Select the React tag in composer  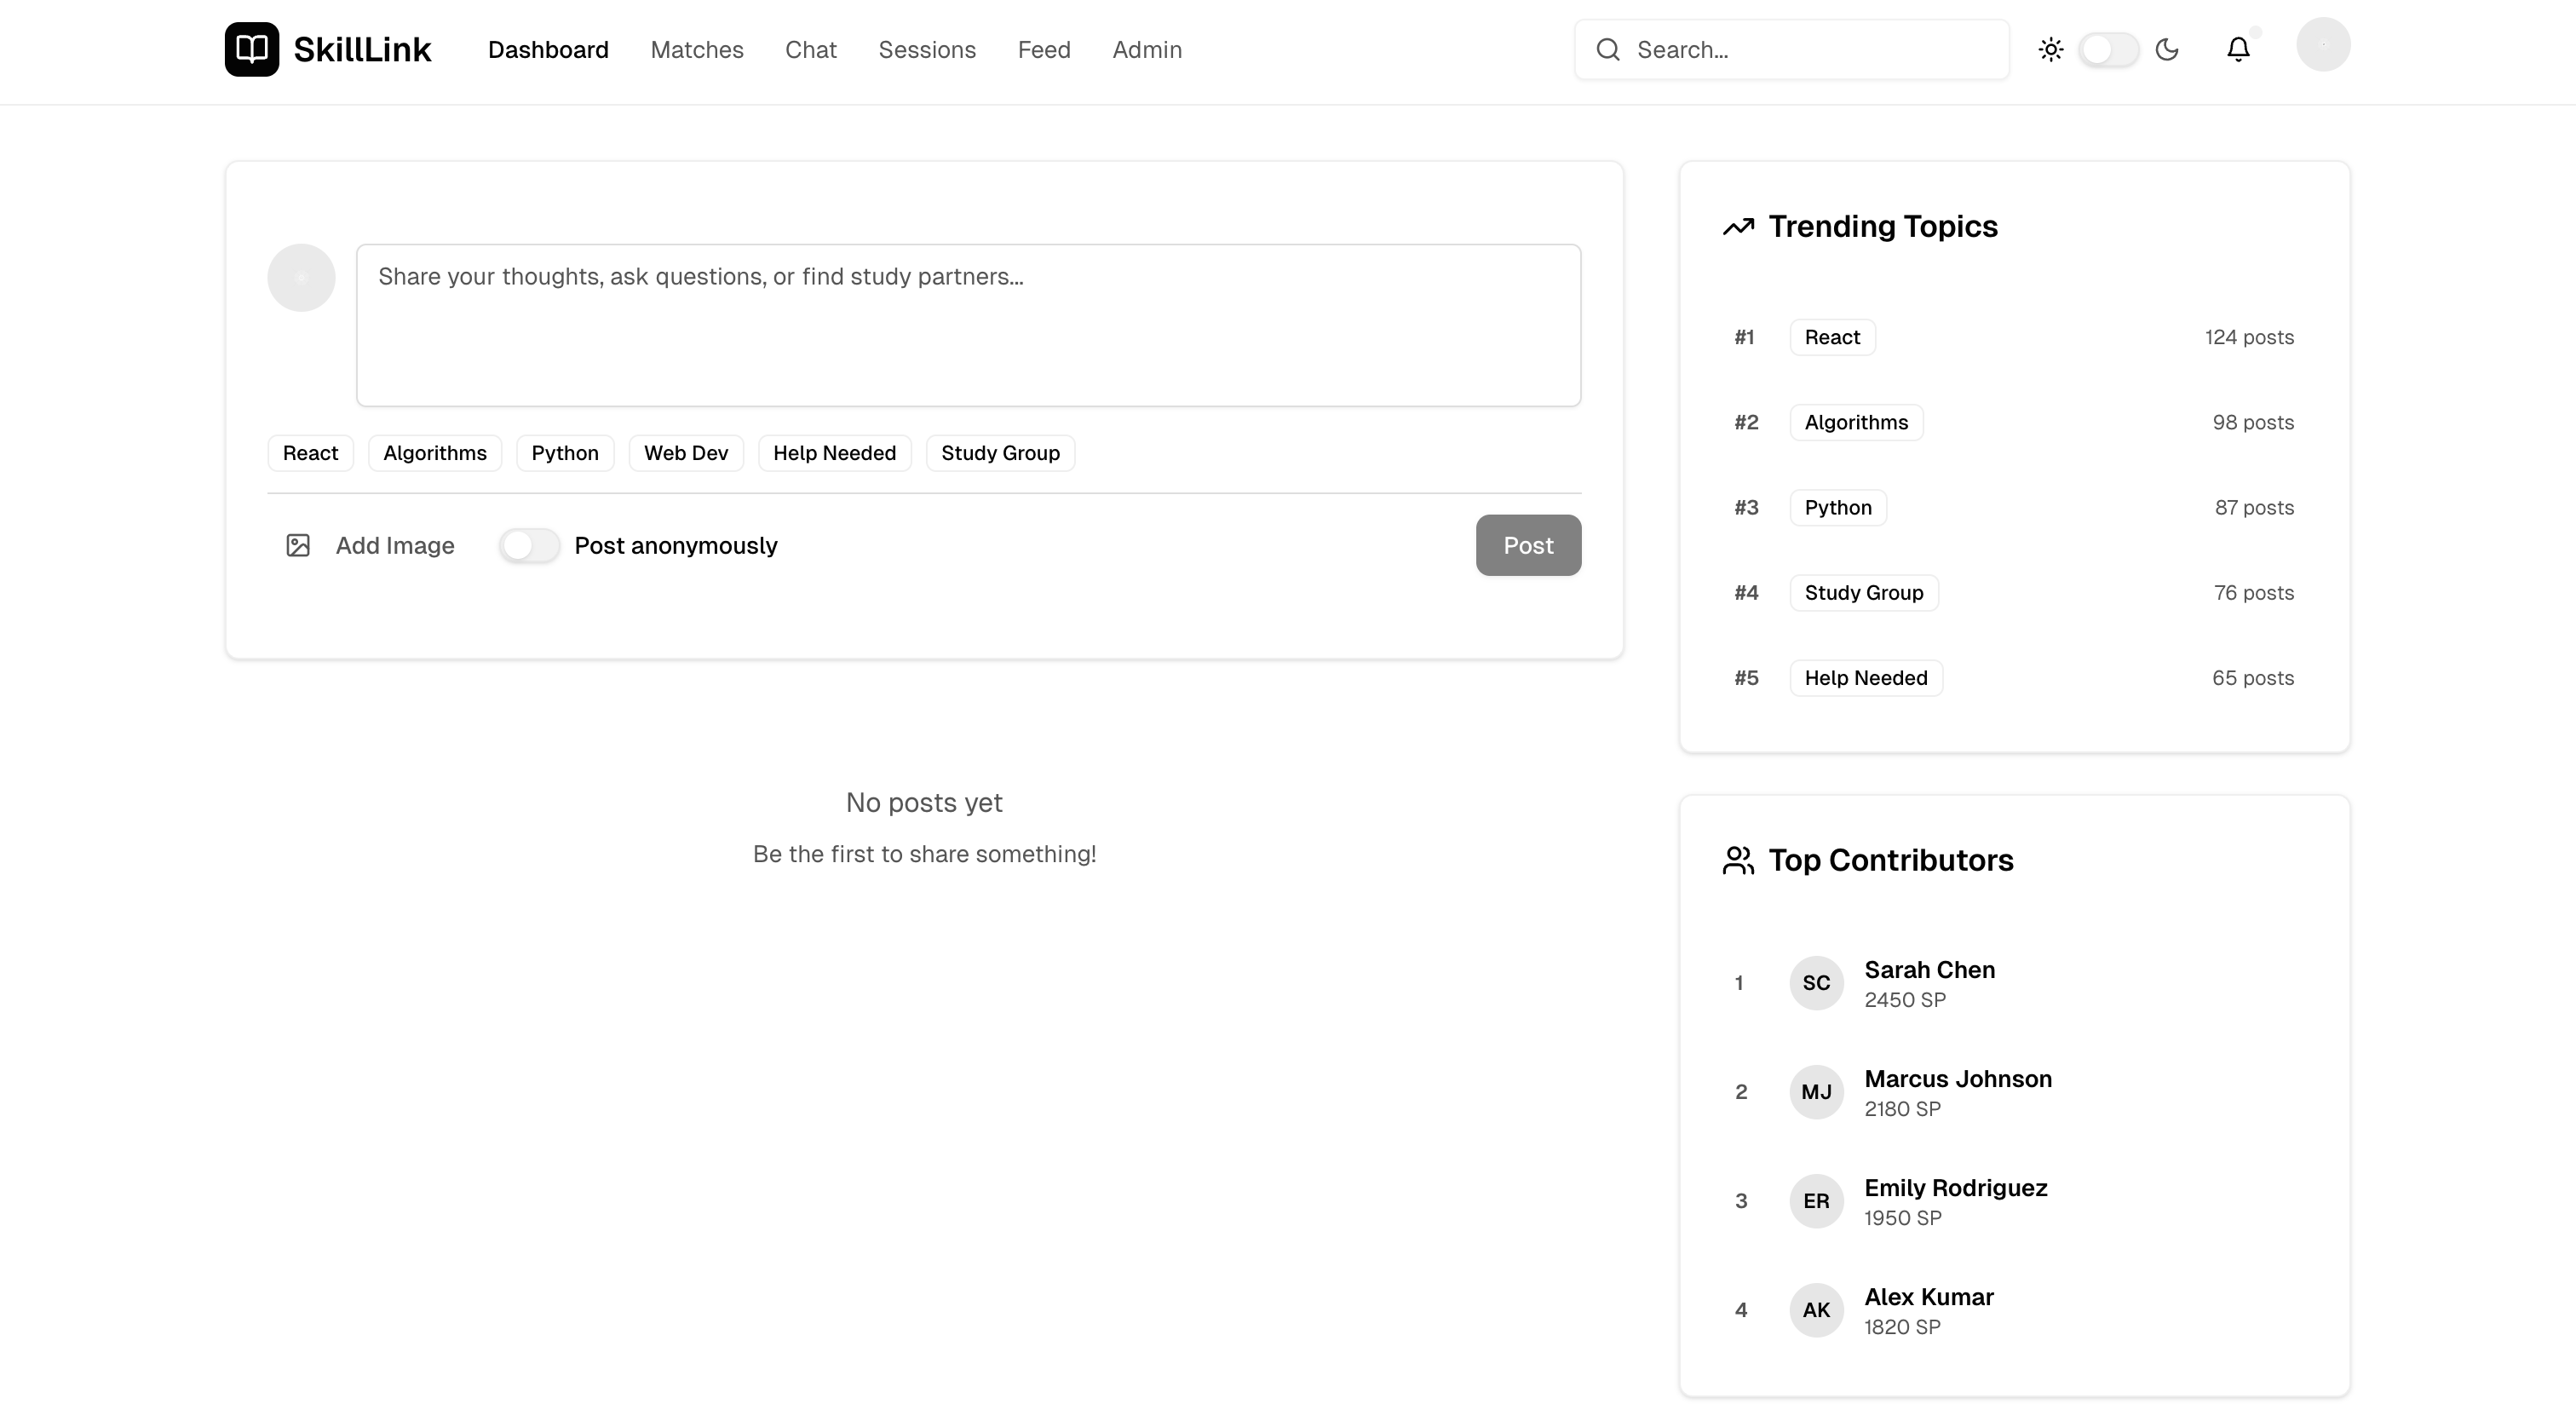310,453
